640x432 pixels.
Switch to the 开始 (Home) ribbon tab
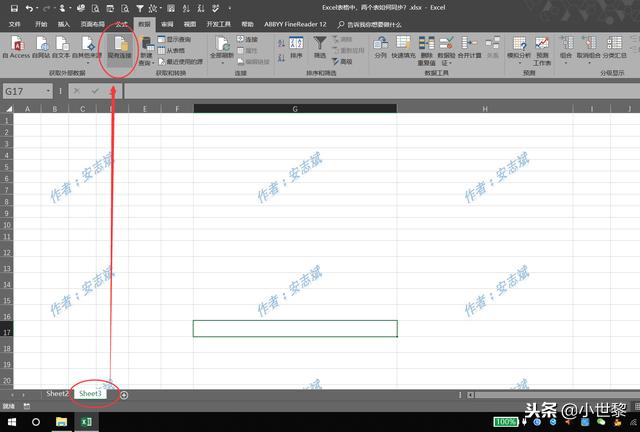click(41, 24)
